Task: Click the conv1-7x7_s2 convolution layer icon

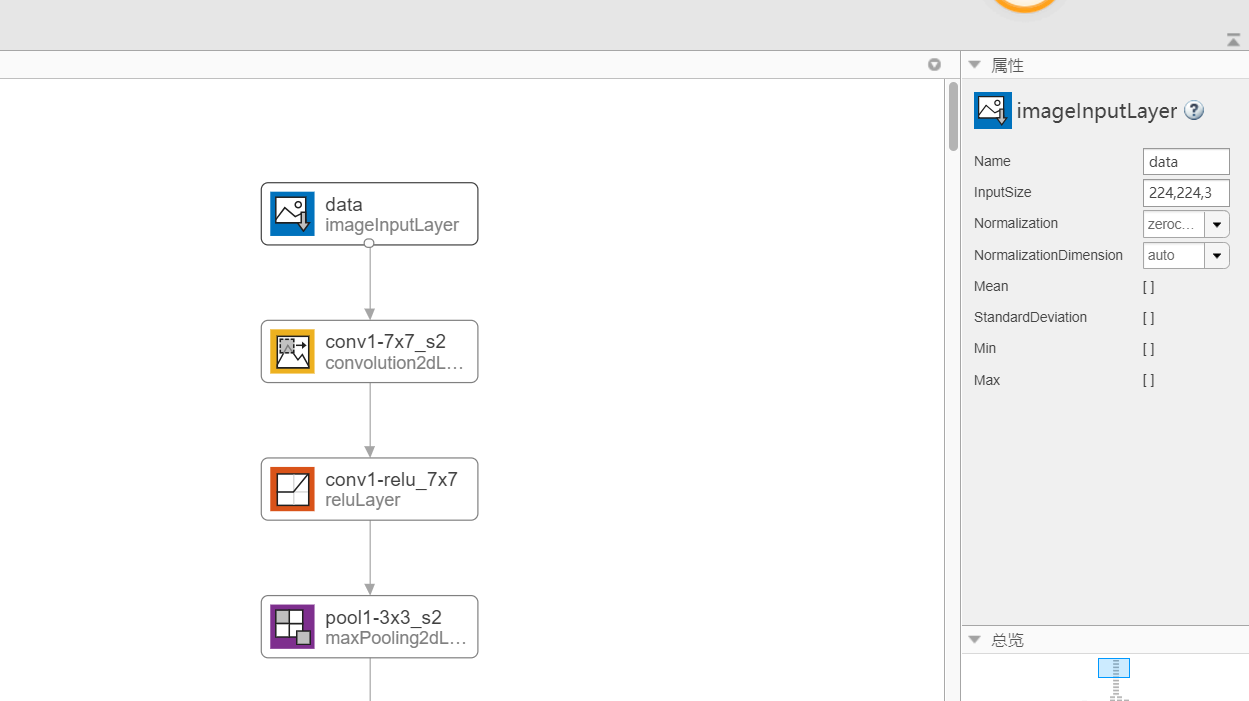Action: point(292,352)
